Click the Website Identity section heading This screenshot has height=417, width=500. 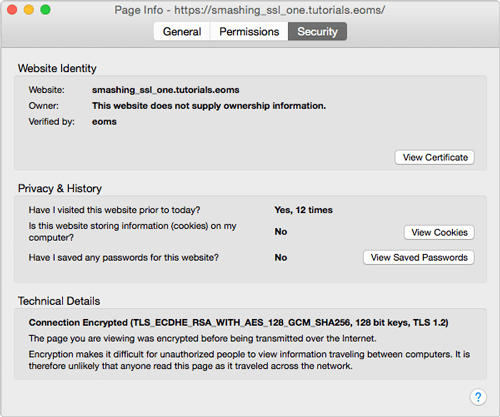(57, 68)
